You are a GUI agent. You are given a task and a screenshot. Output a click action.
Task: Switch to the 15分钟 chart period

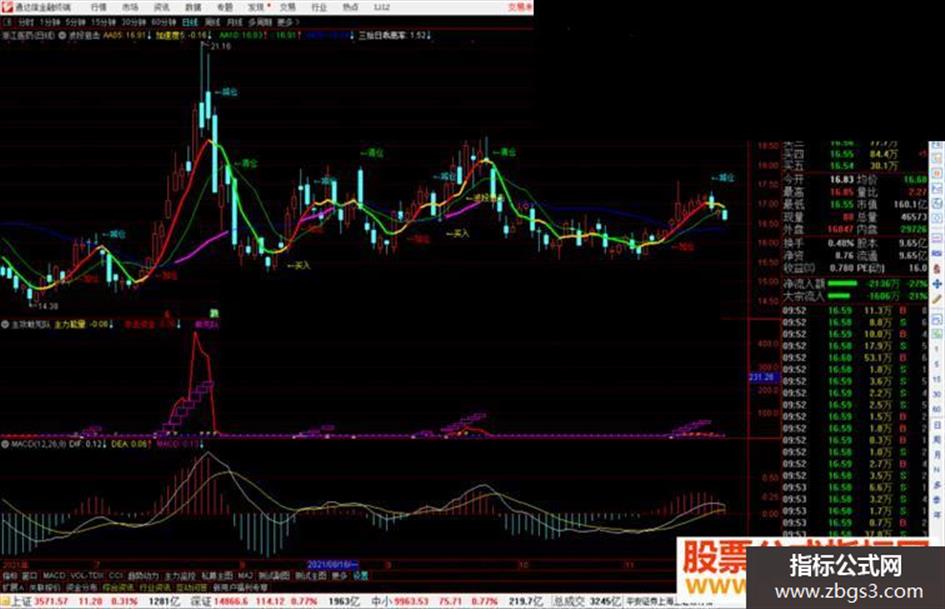[103, 22]
